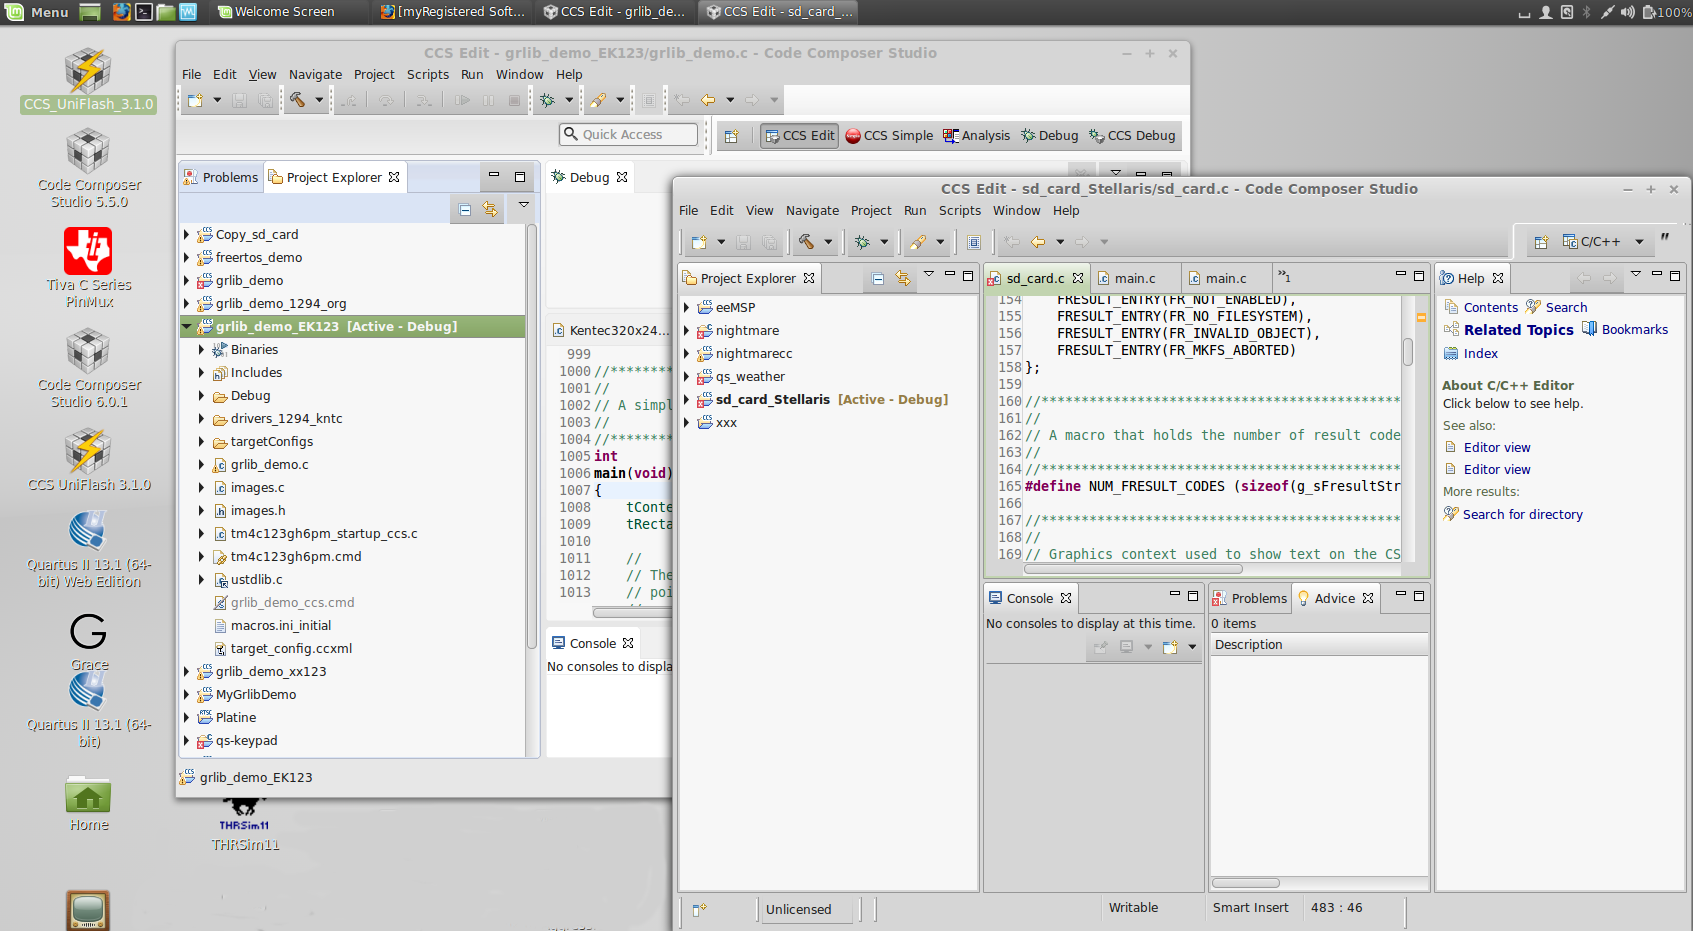The height and width of the screenshot is (931, 1693).
Task: Click Link with Editor in sd_card Project Explorer
Action: [903, 279]
